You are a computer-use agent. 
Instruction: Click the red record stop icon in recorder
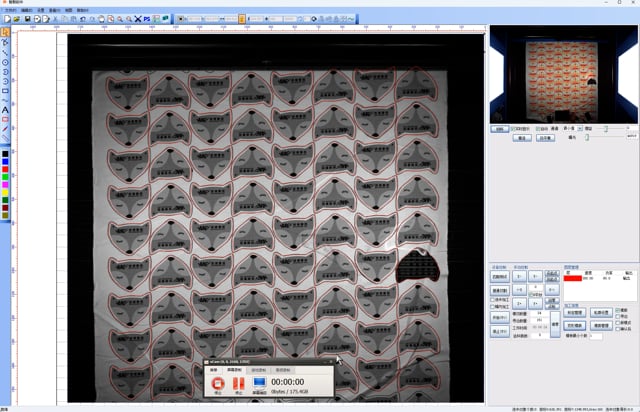tap(218, 383)
